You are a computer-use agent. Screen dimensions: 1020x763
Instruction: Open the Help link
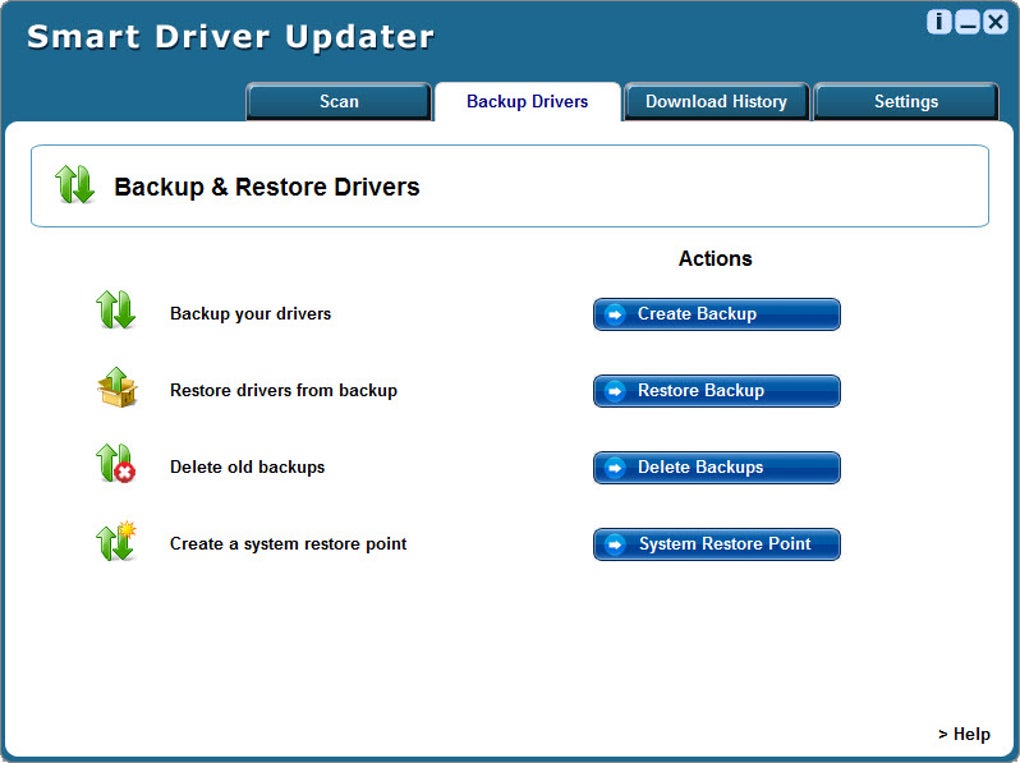964,734
